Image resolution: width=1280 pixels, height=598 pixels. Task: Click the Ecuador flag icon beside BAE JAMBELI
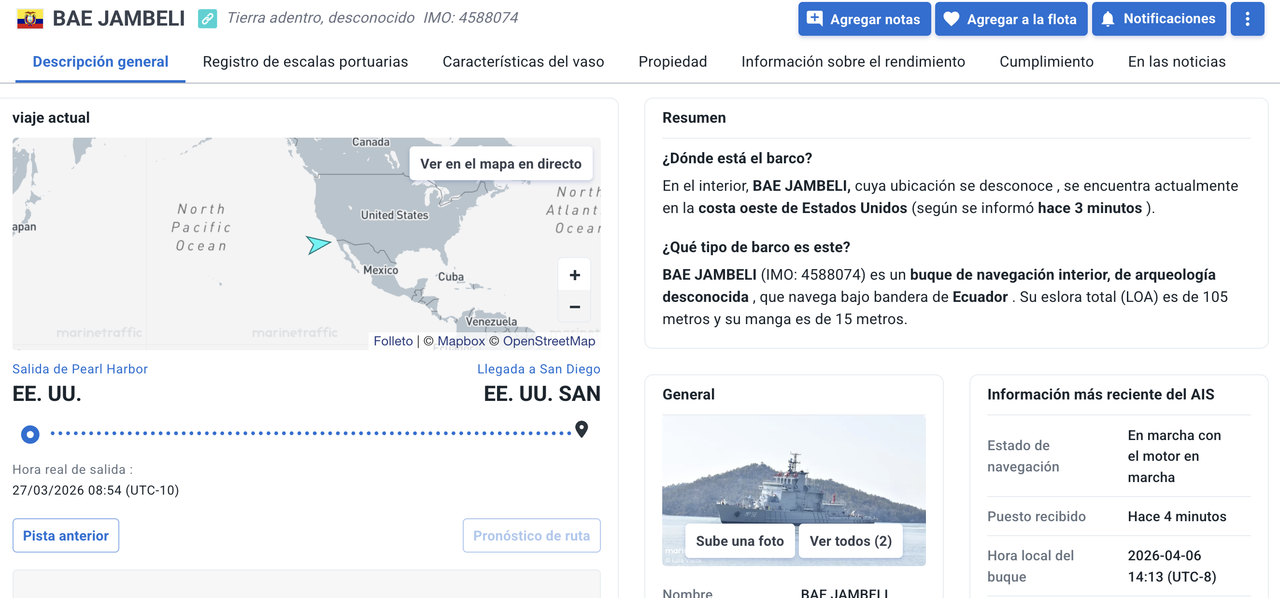point(30,19)
